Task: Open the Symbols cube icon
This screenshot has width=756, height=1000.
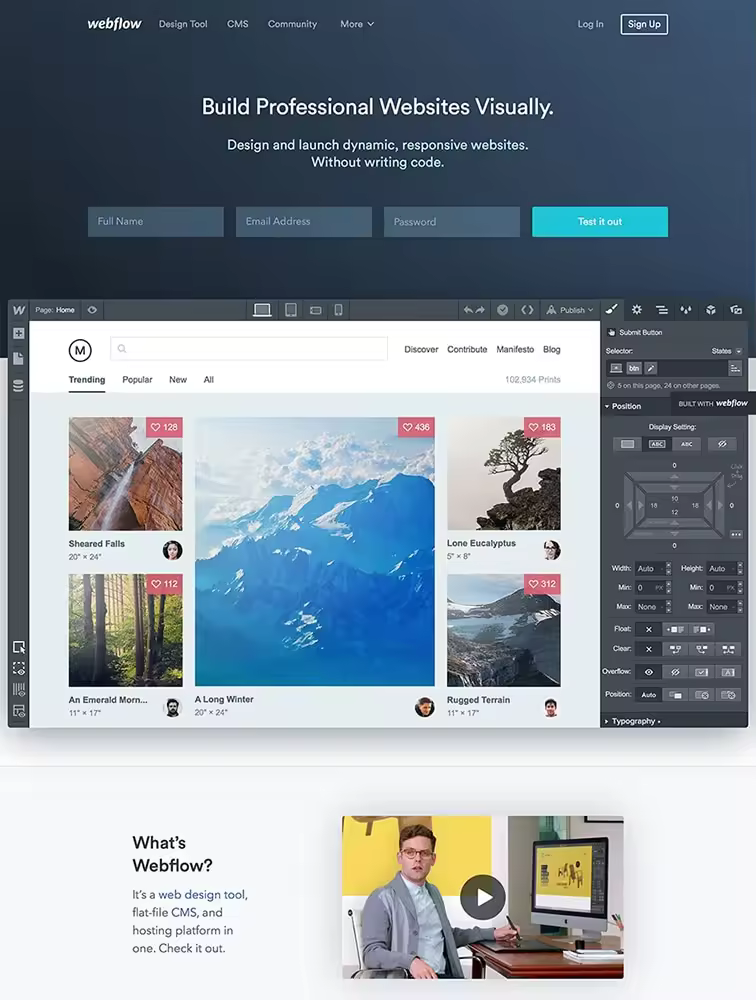Action: pyautogui.click(x=711, y=310)
